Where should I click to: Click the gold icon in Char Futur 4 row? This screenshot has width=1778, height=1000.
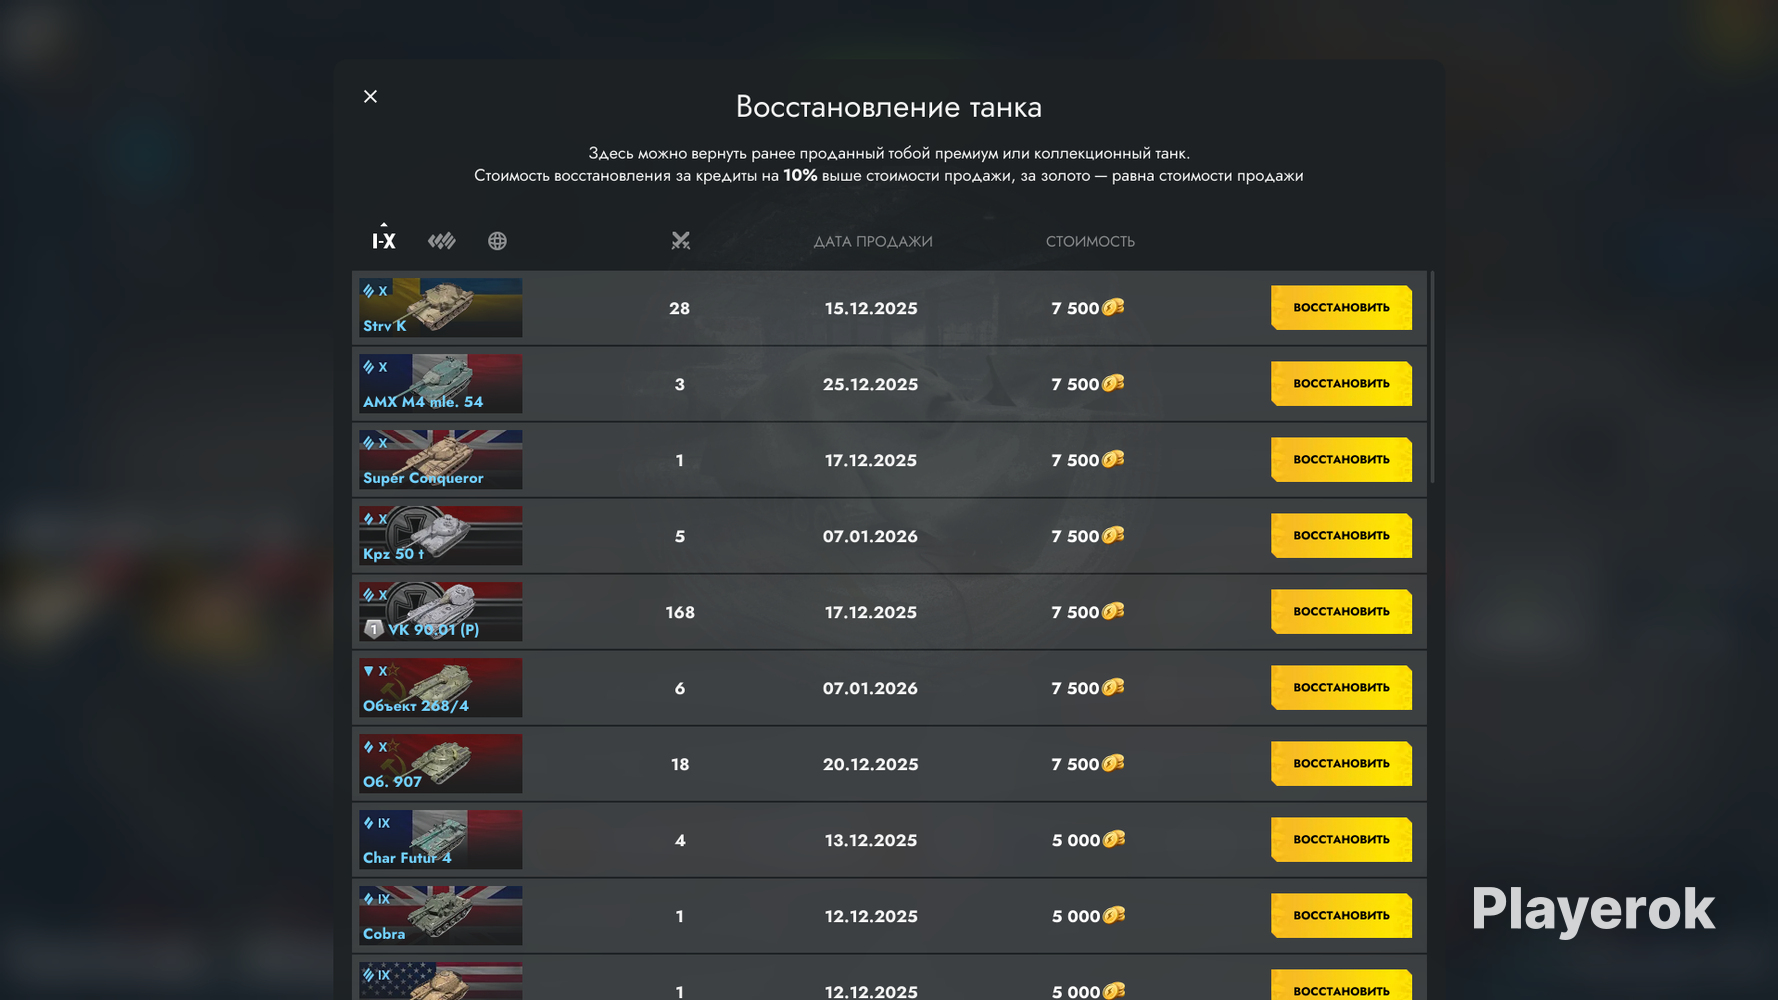click(1114, 840)
